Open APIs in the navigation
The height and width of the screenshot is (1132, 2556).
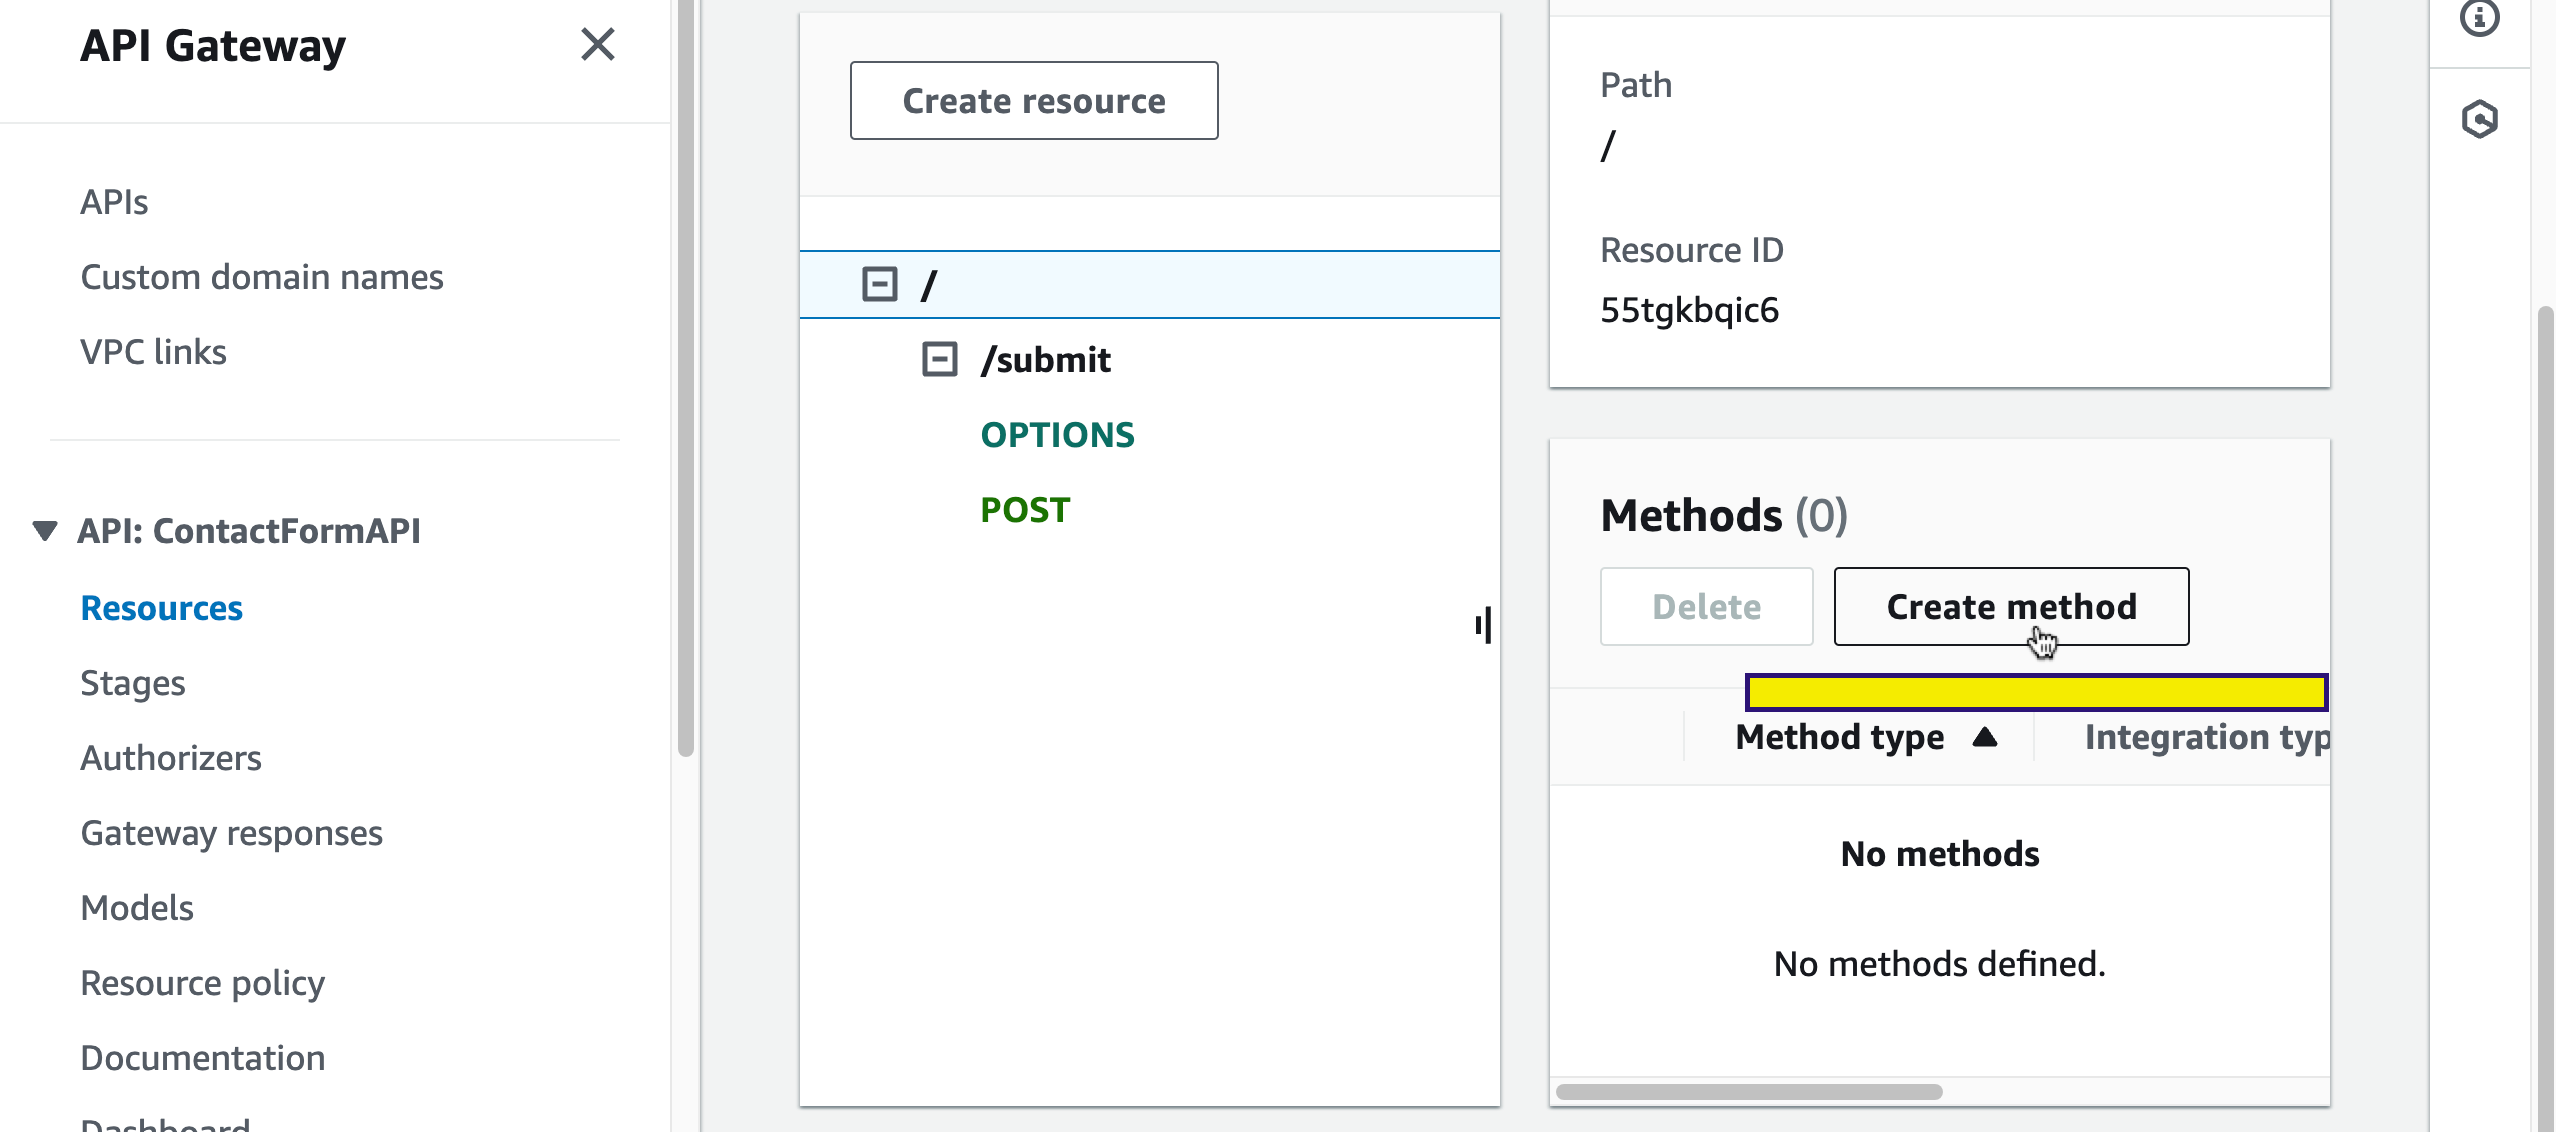point(114,202)
